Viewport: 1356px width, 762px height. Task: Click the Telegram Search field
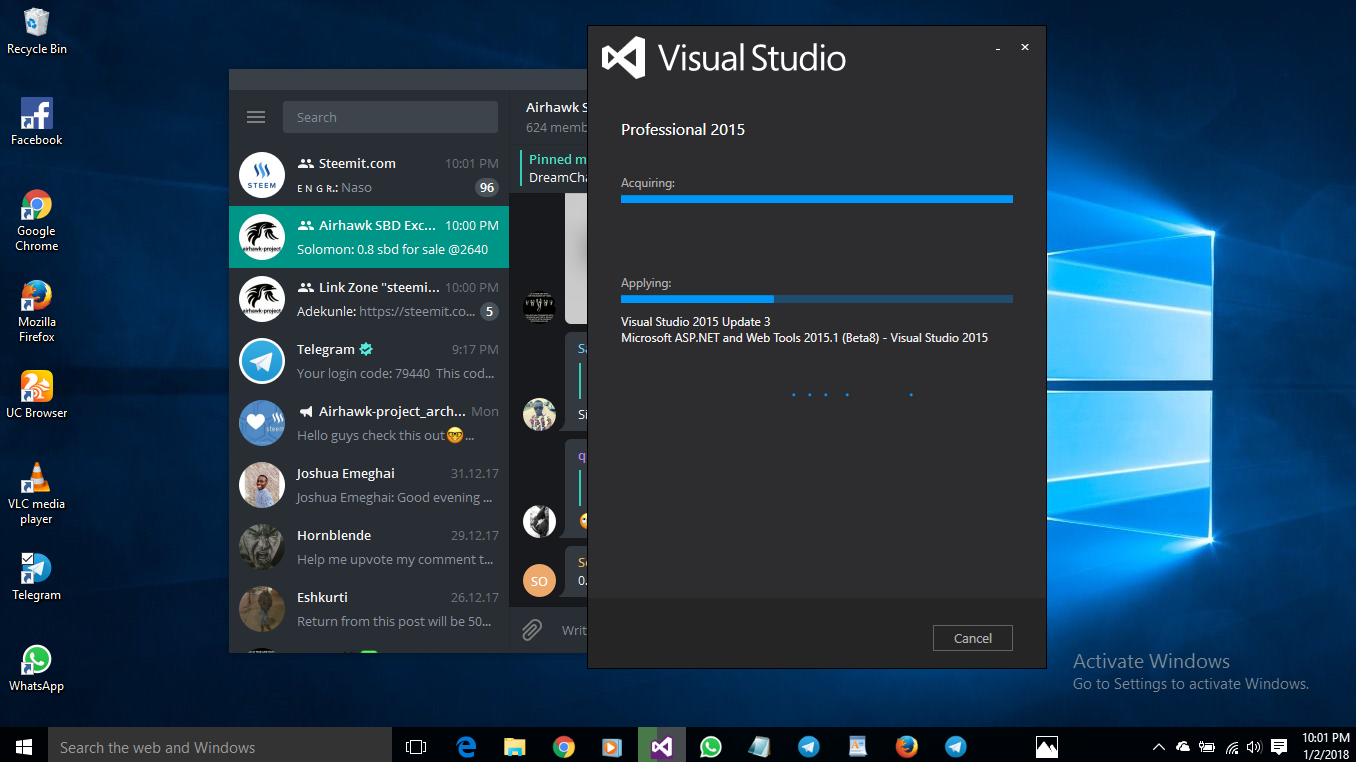pyautogui.click(x=390, y=117)
